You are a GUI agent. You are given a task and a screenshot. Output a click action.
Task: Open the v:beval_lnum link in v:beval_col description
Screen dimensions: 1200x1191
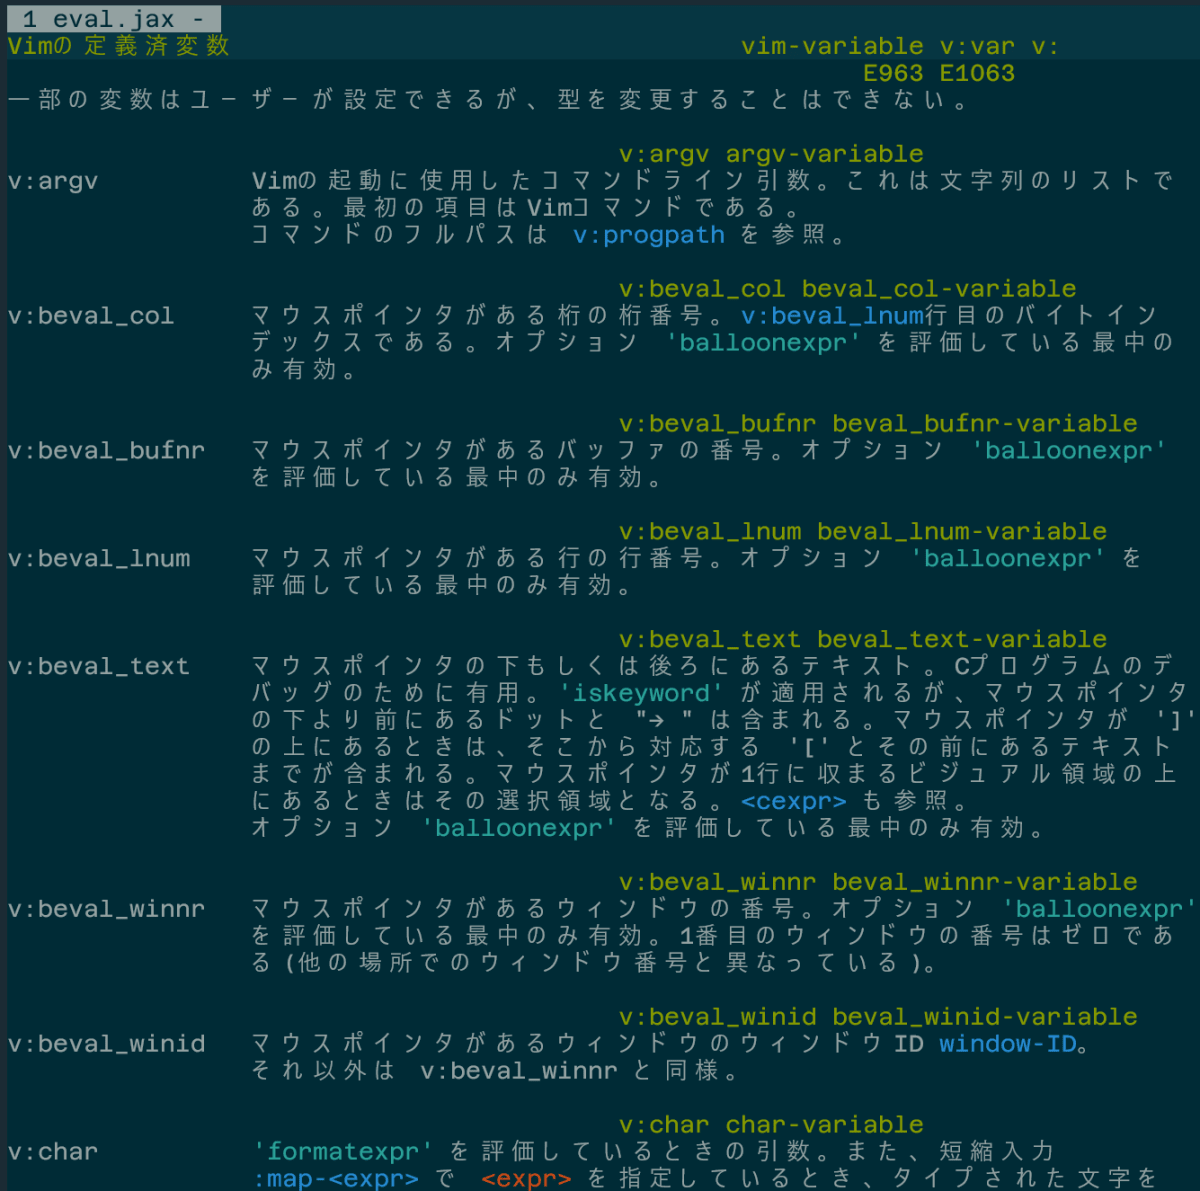832,316
